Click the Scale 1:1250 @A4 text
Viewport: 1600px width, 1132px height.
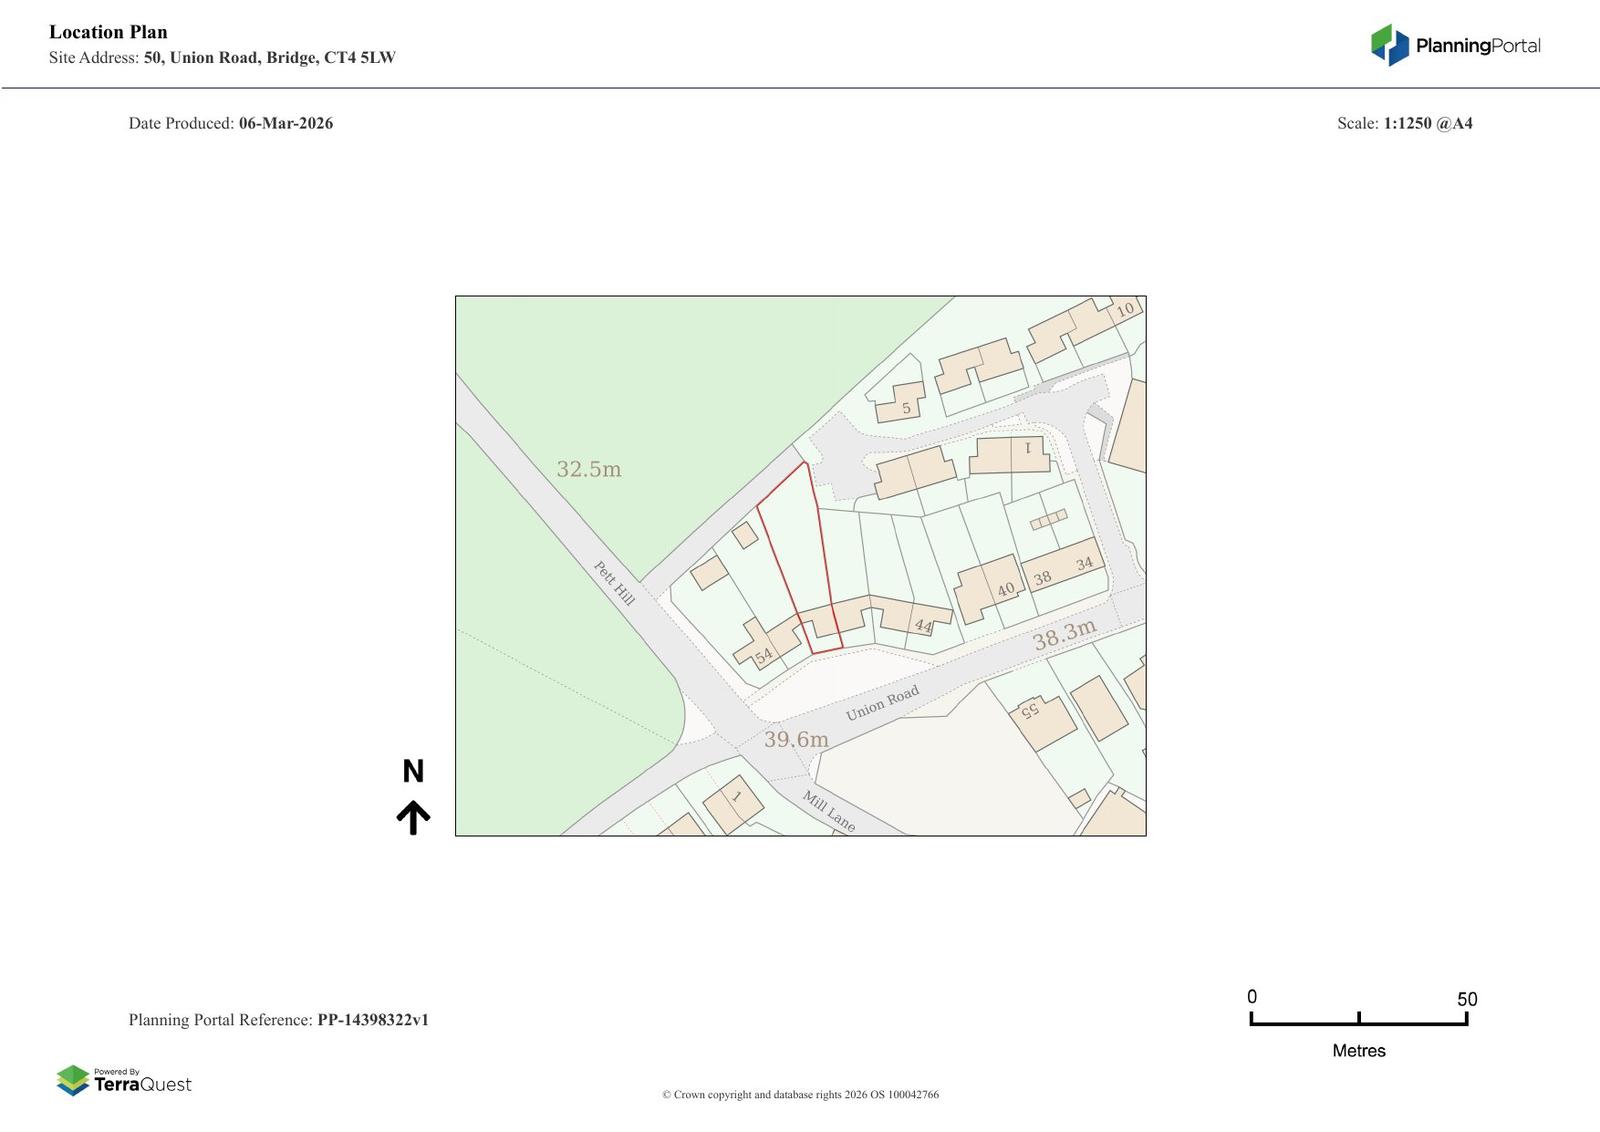tap(1404, 124)
